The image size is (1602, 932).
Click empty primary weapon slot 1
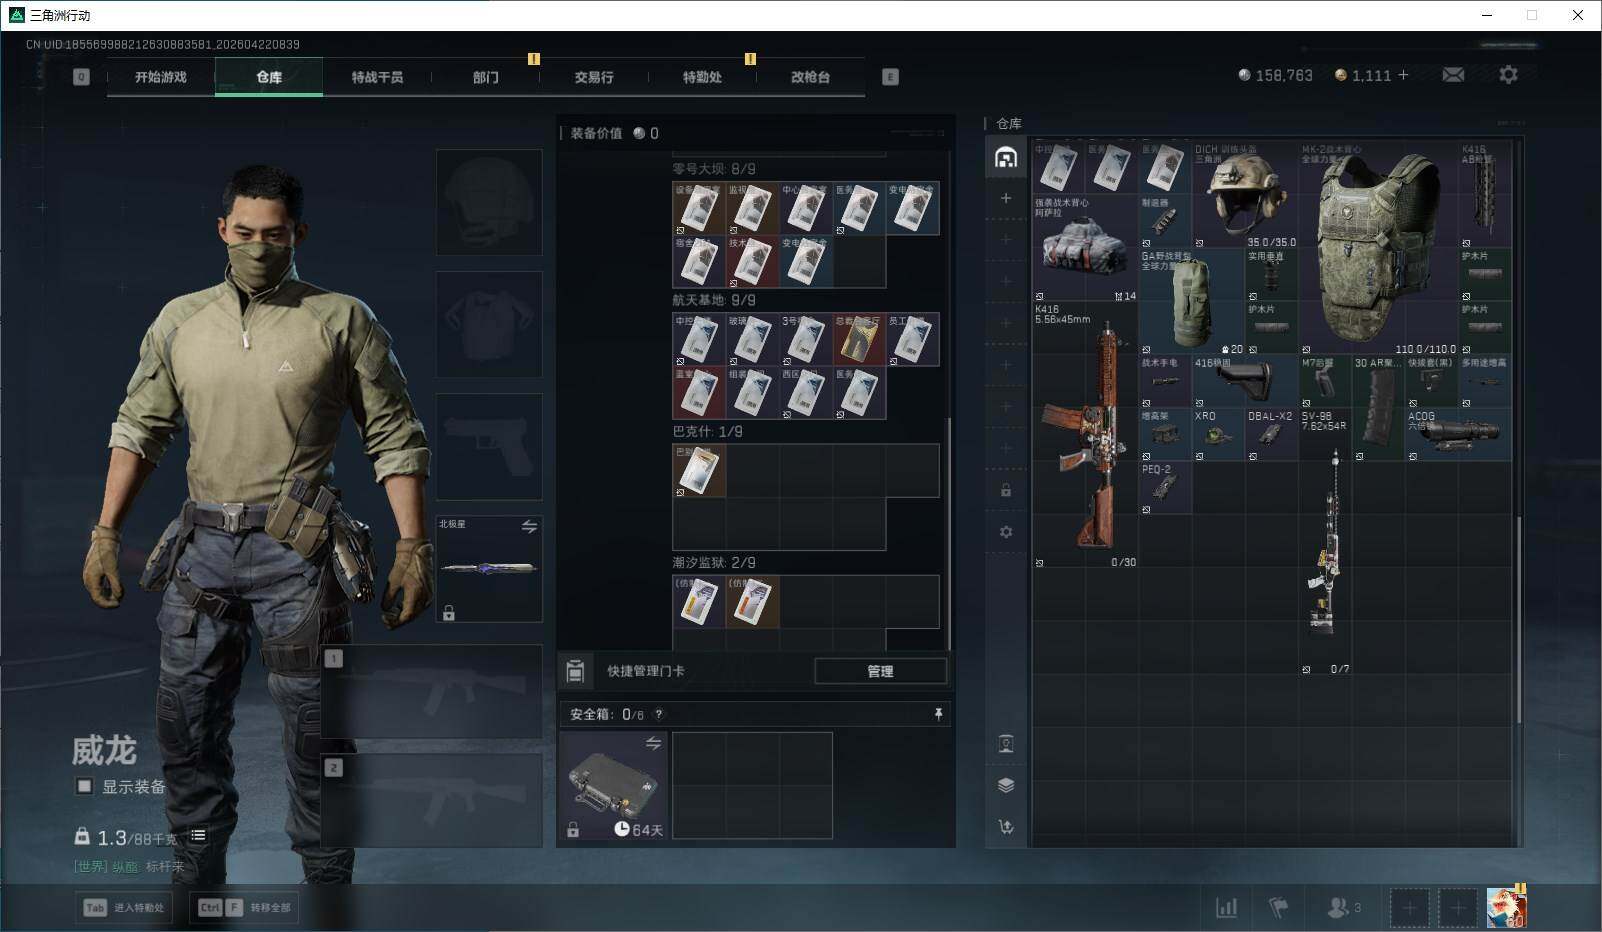point(432,691)
